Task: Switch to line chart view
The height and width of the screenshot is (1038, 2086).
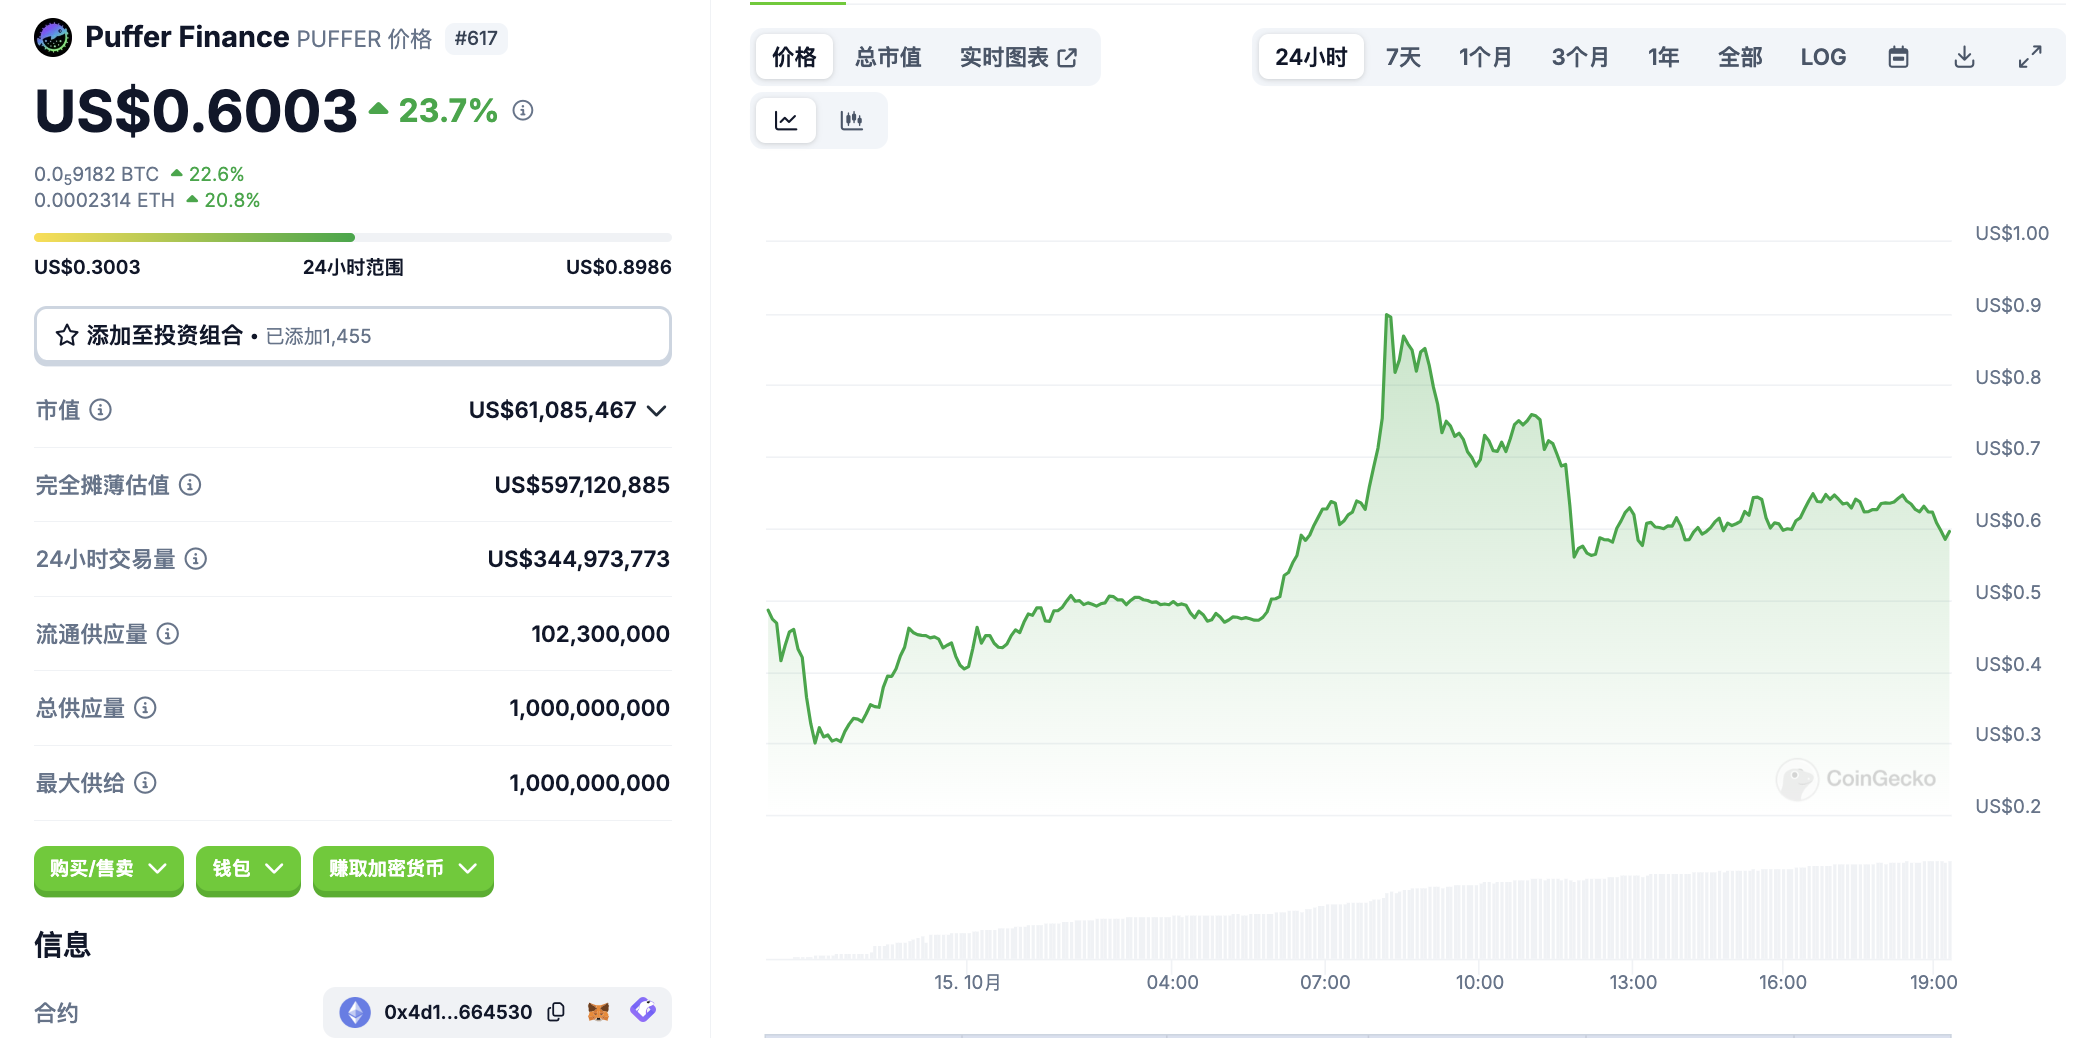Action: pos(786,121)
